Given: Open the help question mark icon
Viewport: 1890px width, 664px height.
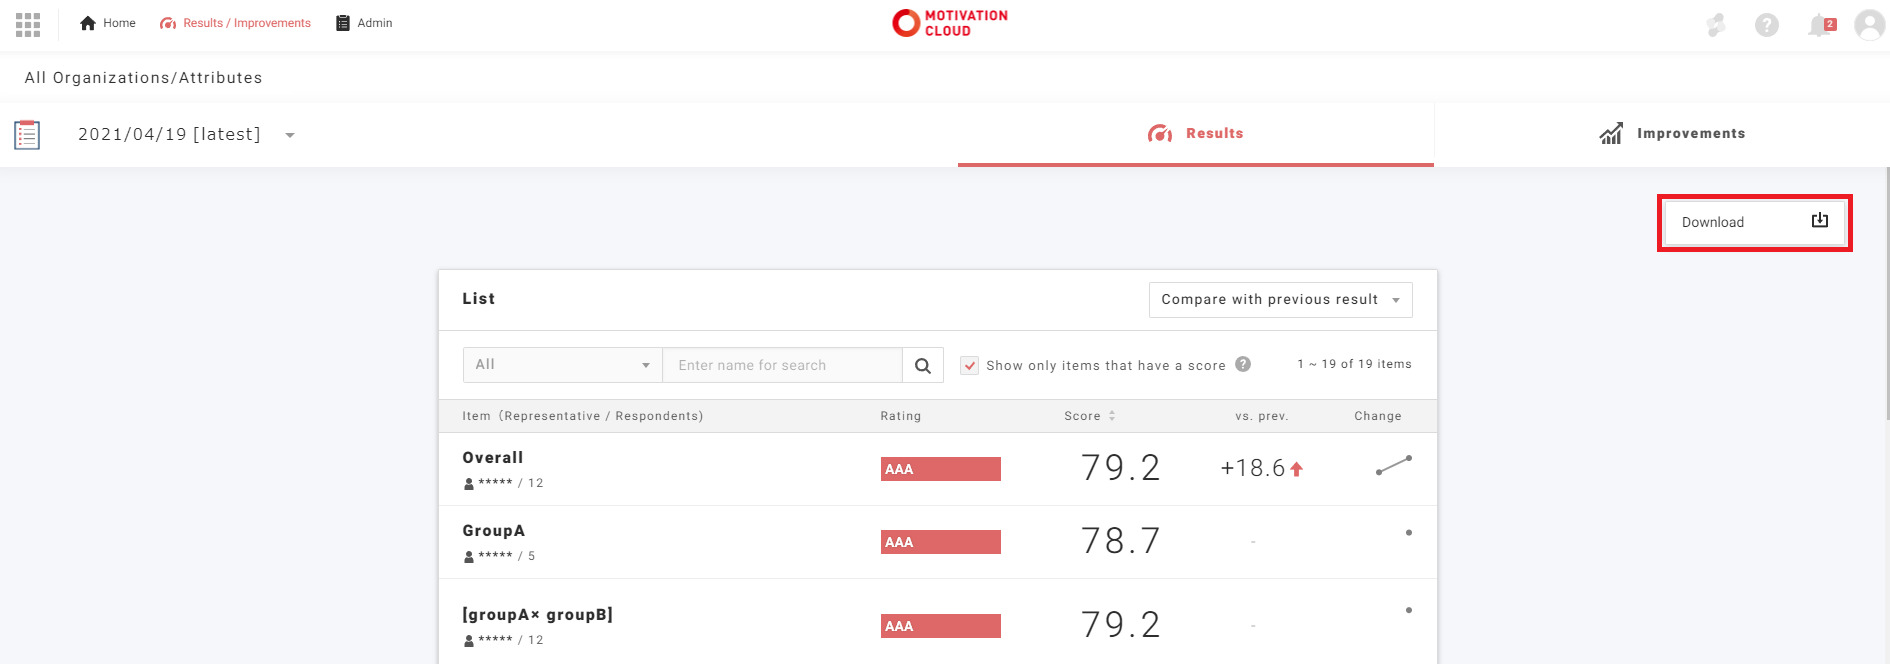Looking at the screenshot, I should [1767, 25].
